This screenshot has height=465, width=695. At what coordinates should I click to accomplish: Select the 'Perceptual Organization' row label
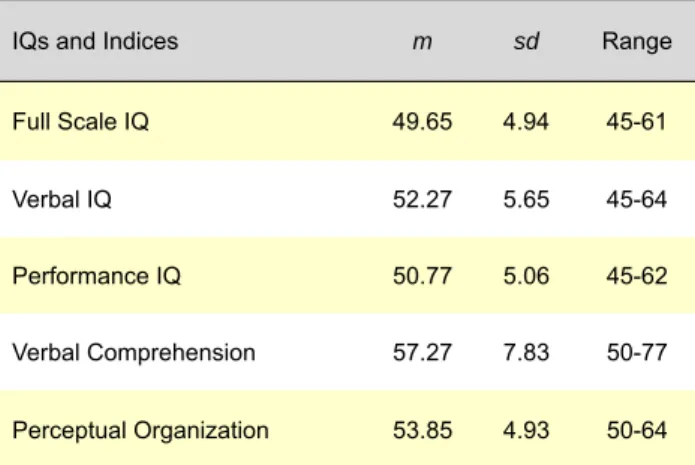coord(141,431)
